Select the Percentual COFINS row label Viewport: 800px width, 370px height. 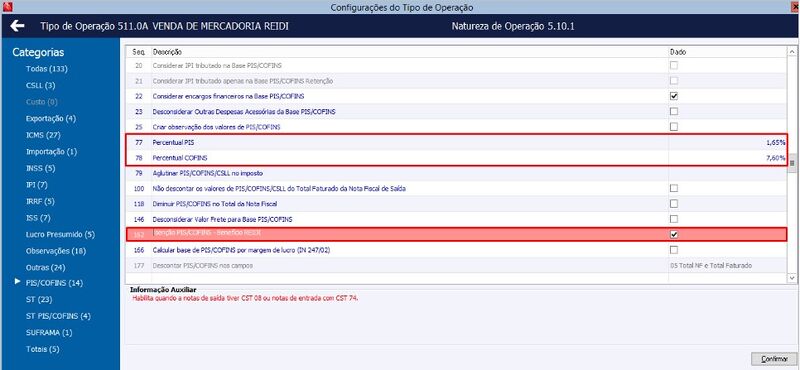(180, 158)
